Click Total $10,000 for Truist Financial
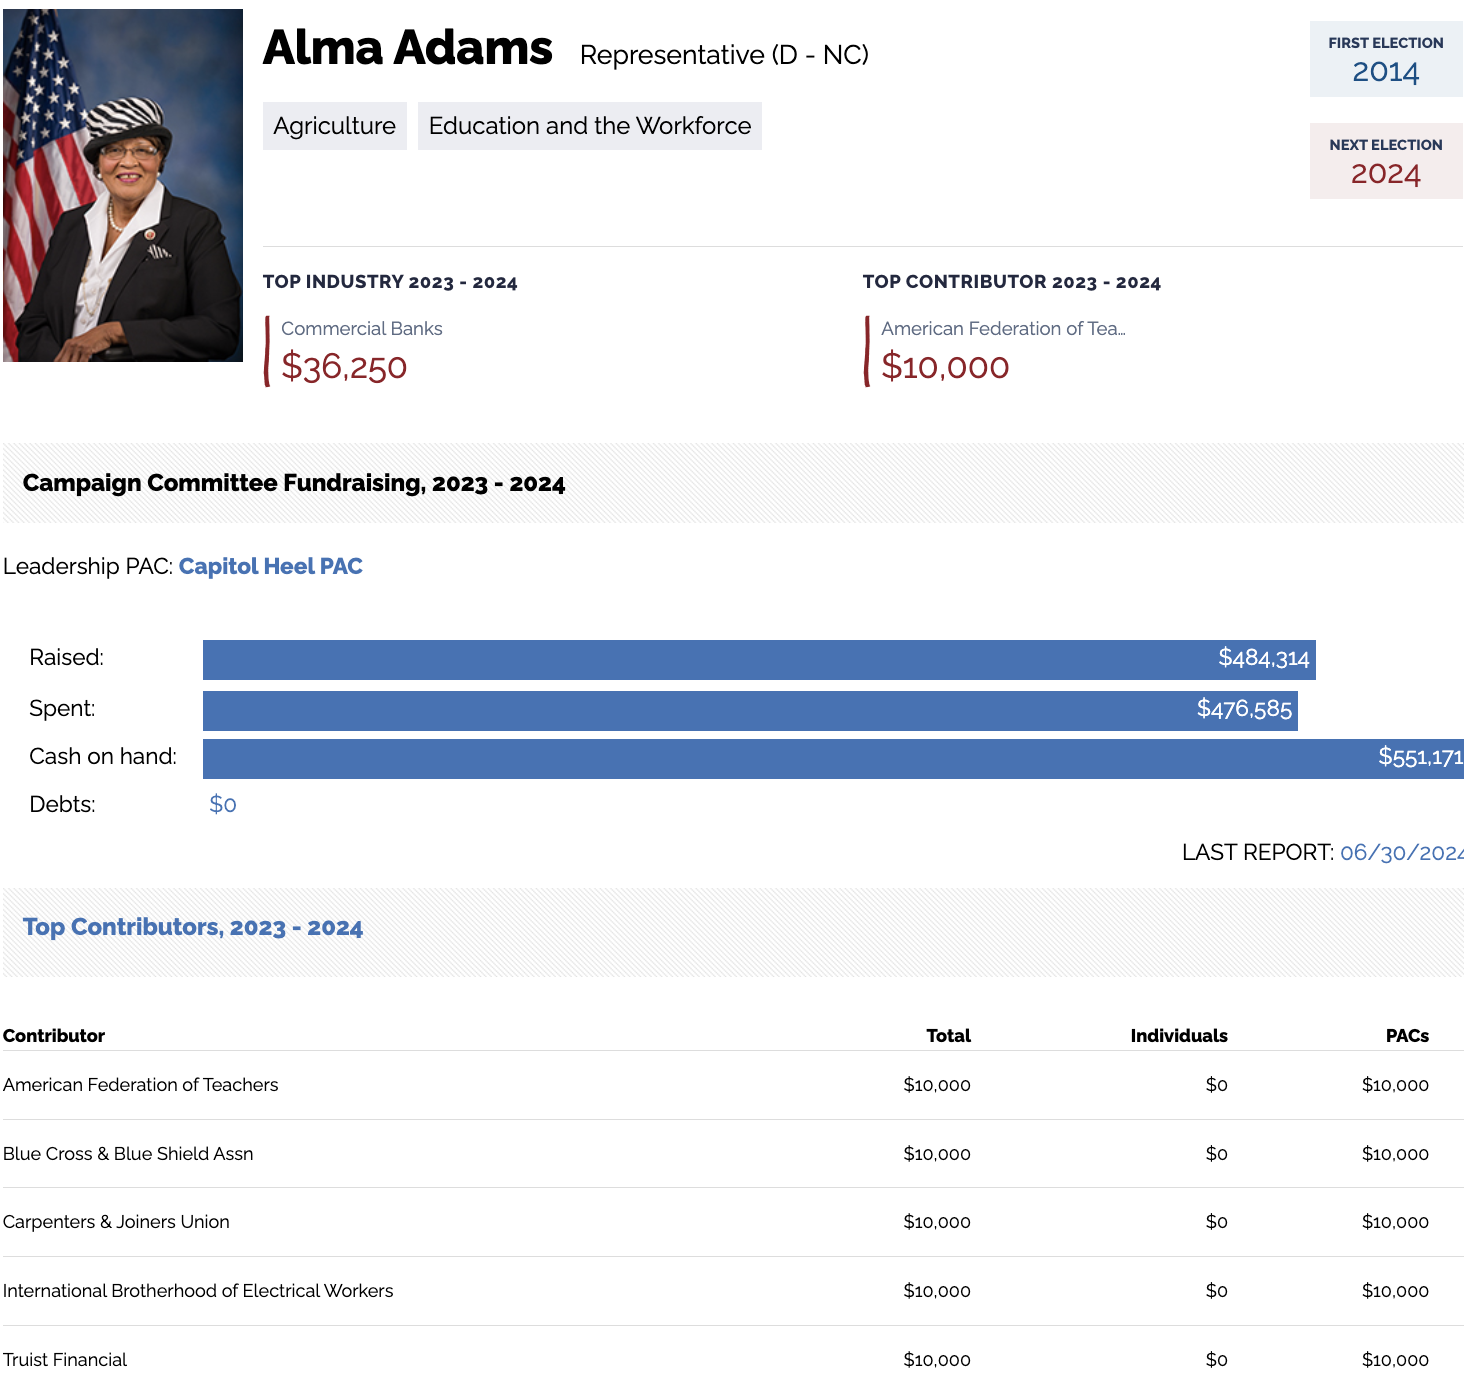The height and width of the screenshot is (1388, 1464). 937,1360
